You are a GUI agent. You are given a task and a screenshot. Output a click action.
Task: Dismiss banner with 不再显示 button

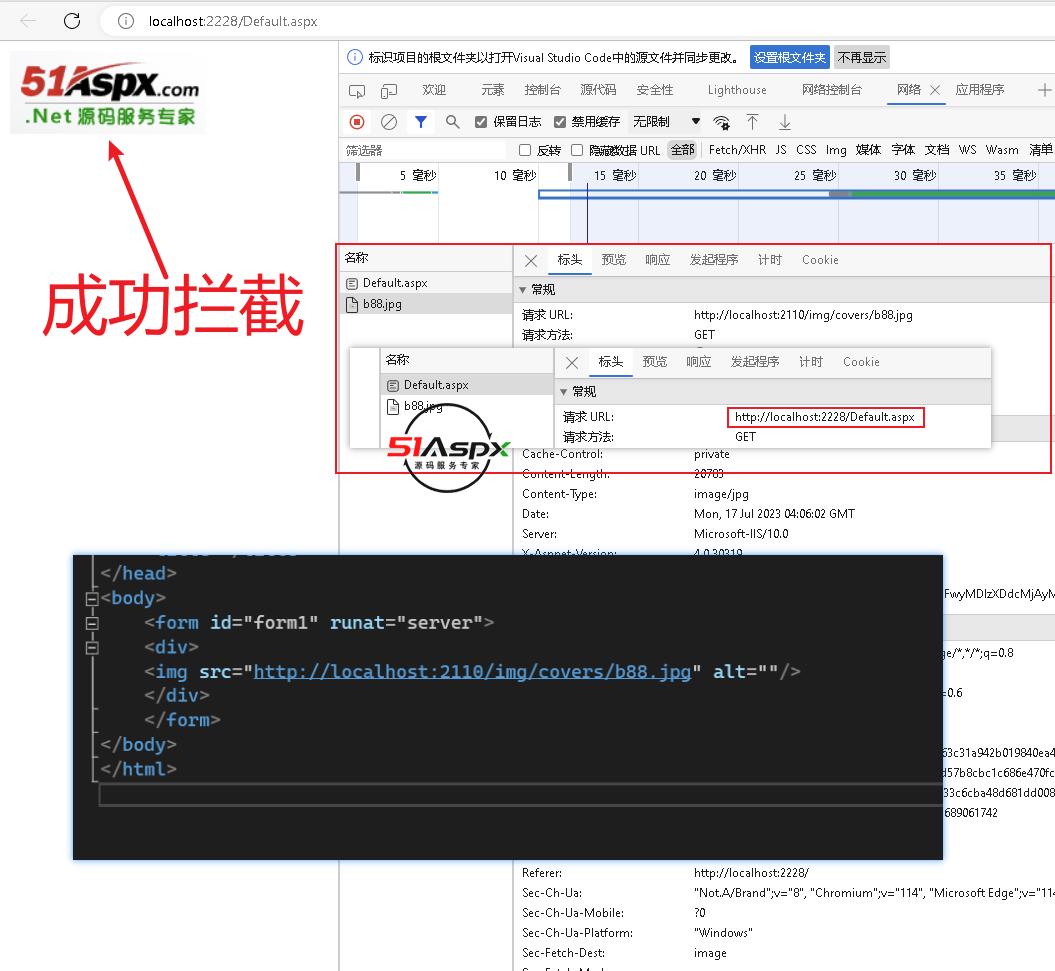862,57
